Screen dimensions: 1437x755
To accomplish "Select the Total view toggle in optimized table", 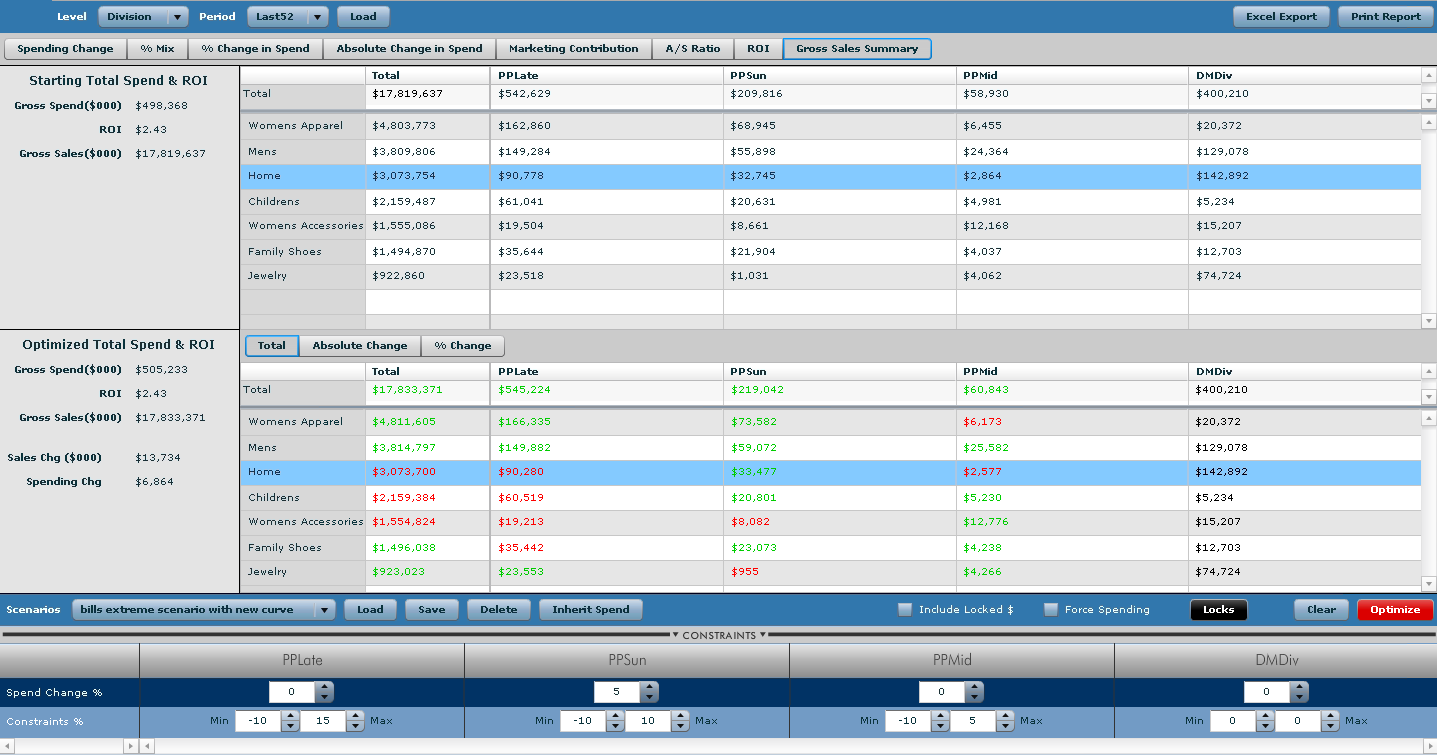I will click(271, 345).
